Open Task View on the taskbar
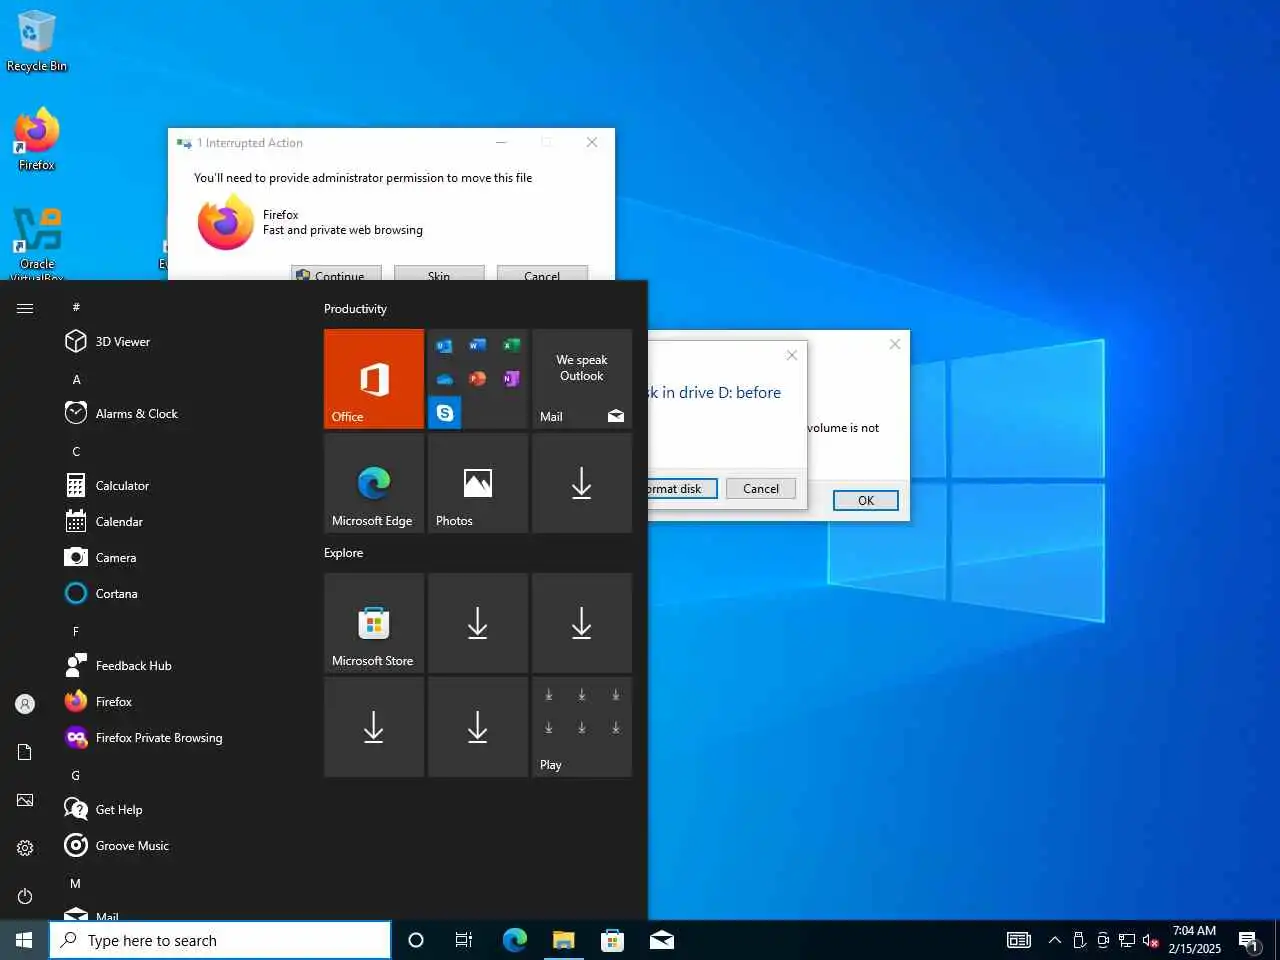1280x960 pixels. [x=464, y=940]
